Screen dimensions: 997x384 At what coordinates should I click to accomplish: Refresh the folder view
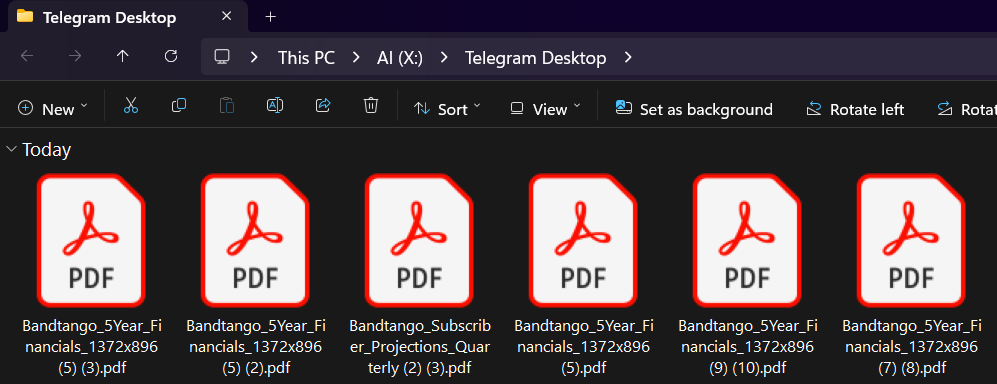[x=170, y=57]
